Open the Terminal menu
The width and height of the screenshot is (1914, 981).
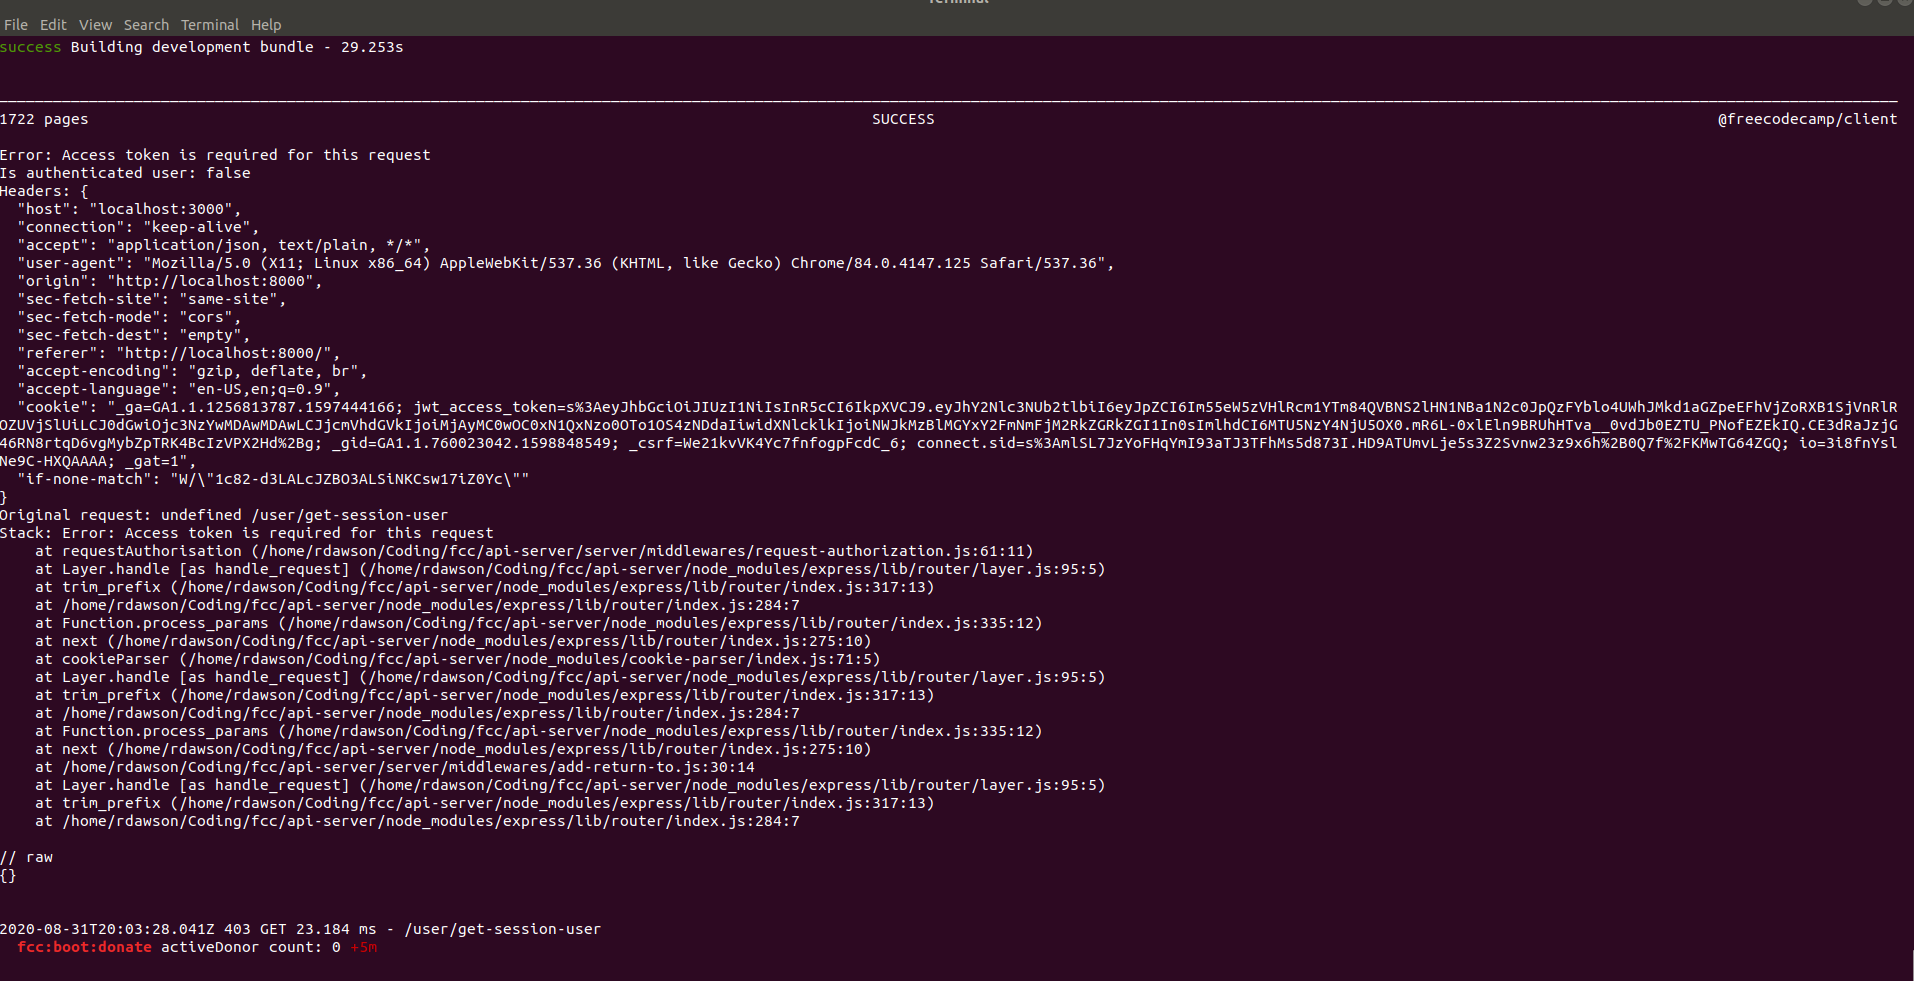click(x=209, y=24)
